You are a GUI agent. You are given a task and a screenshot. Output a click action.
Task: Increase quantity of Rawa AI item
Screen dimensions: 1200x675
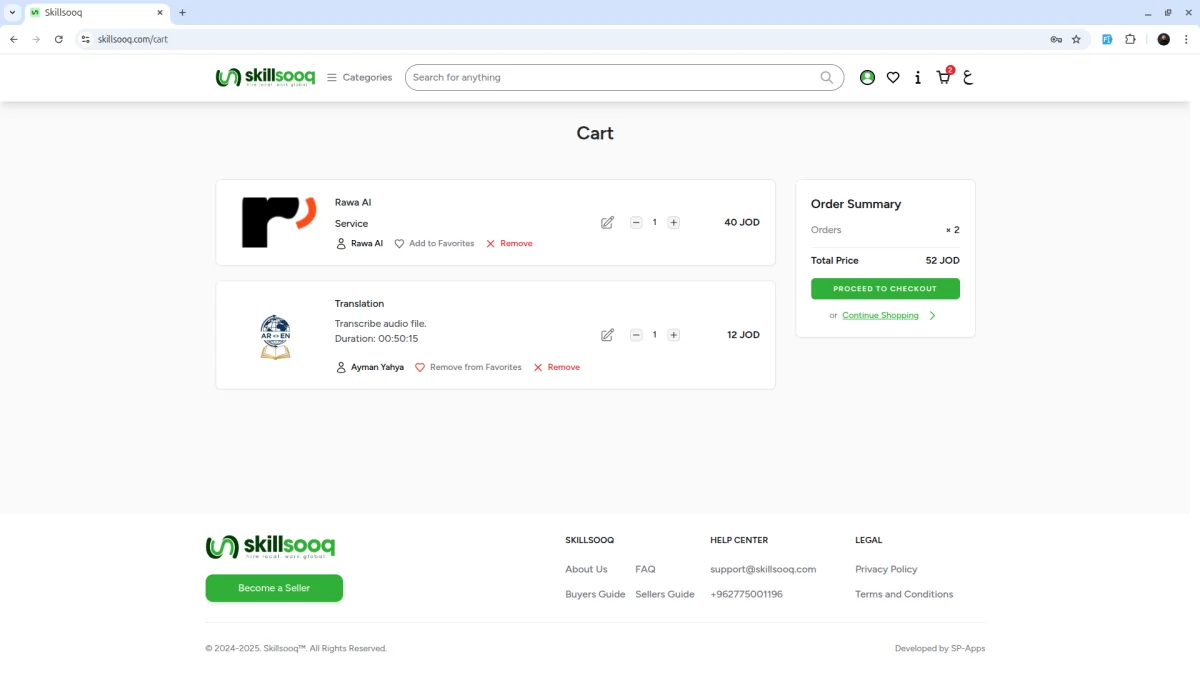674,222
